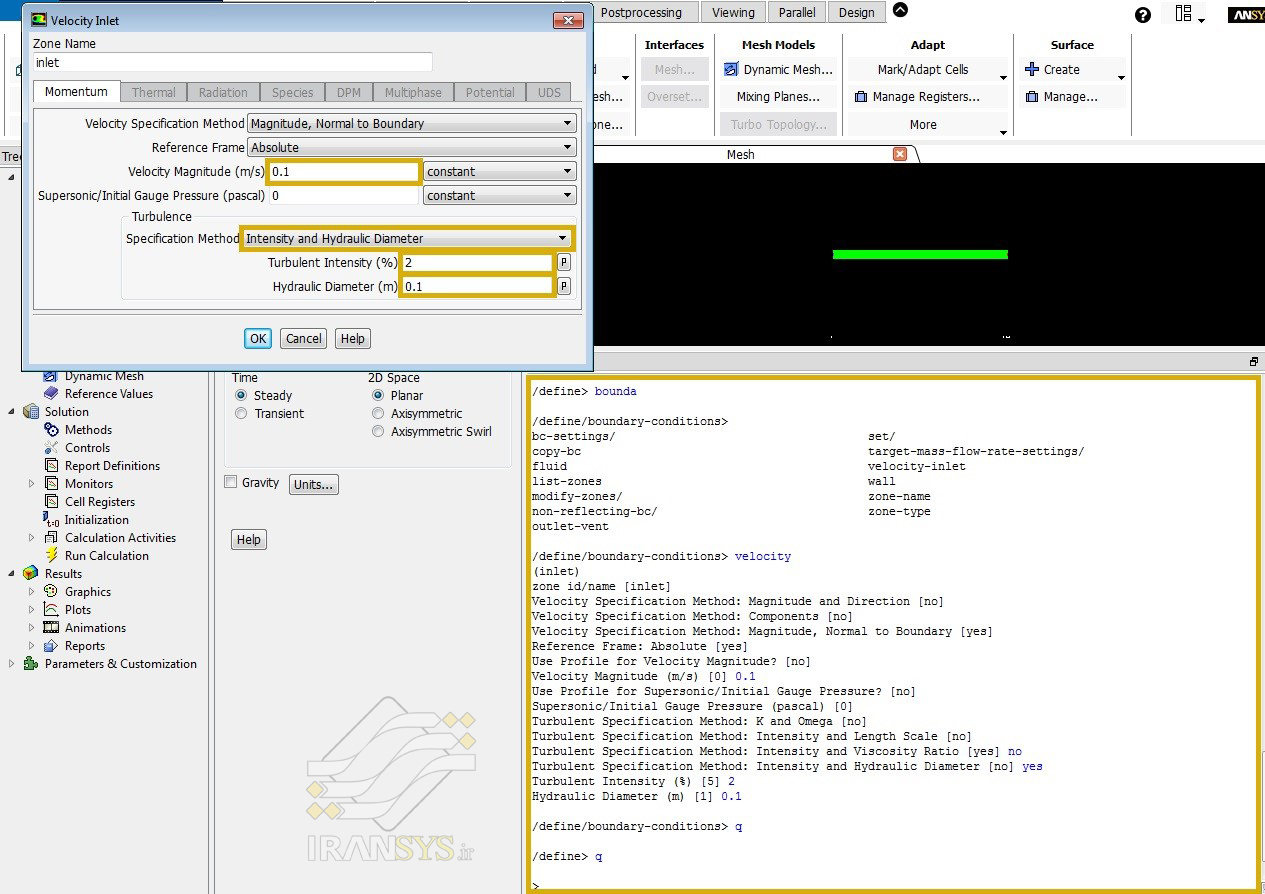Click the Calculation Activities icon
1265x894 pixels.
pyautogui.click(x=51, y=538)
